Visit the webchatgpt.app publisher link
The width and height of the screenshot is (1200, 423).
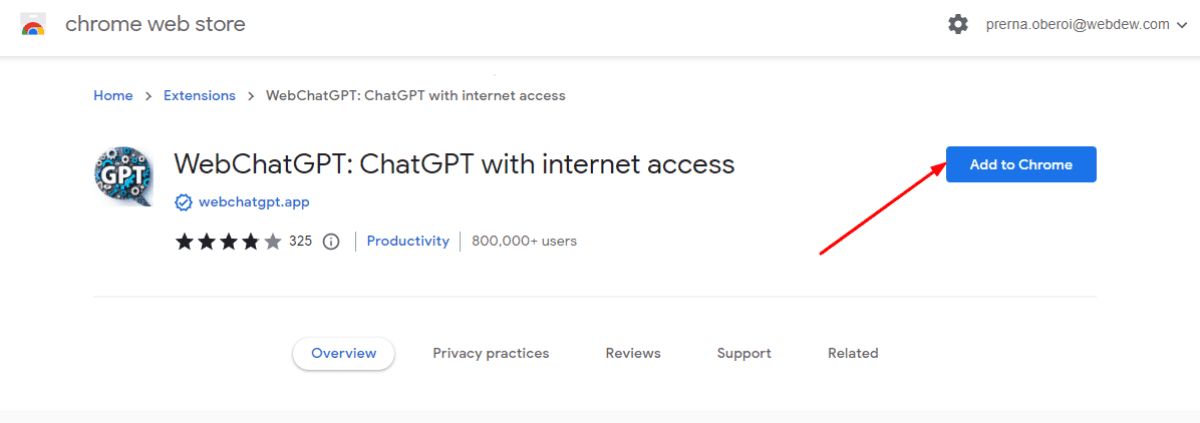point(254,202)
